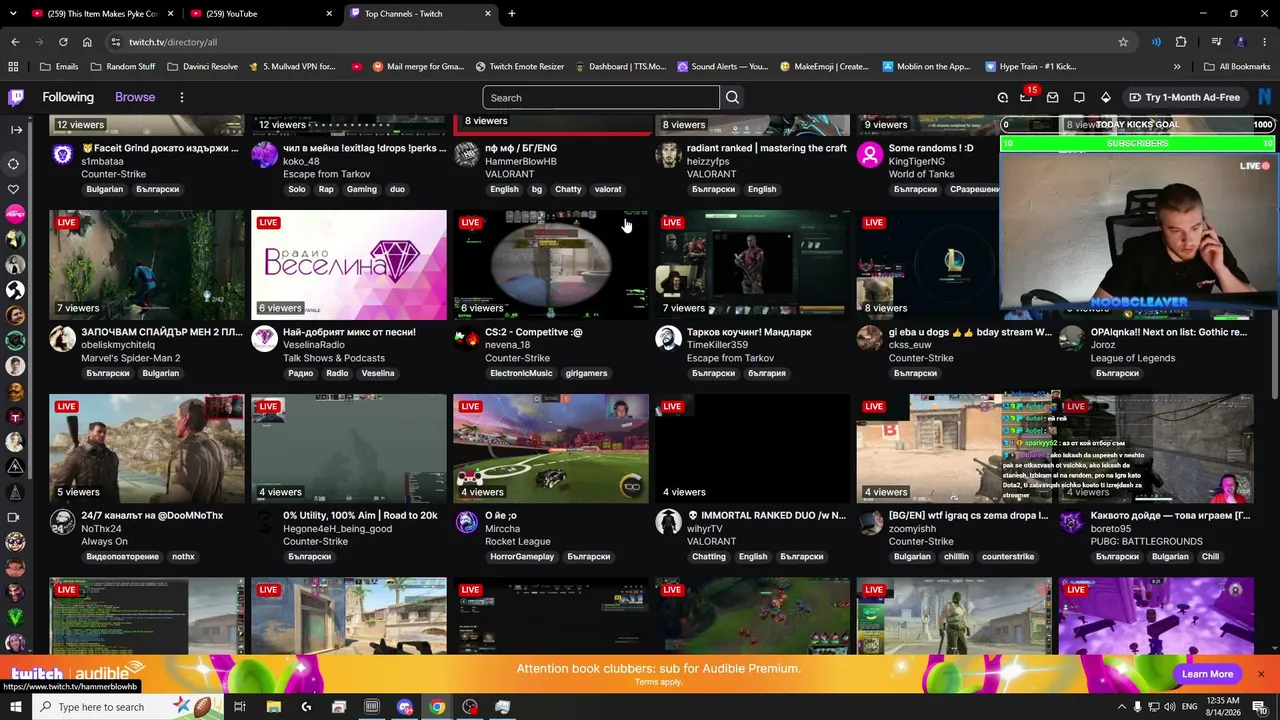This screenshot has height=720, width=1280.
Task: Go to the Twitch home logo
Action: (16, 97)
